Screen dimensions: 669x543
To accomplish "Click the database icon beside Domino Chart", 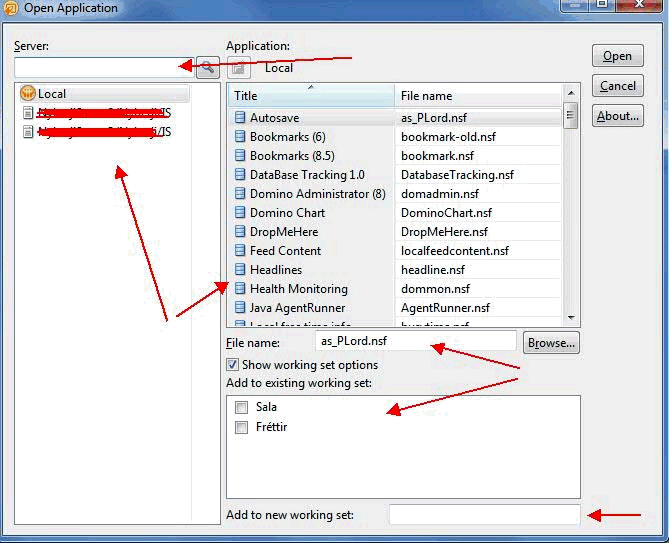I will click(x=240, y=212).
